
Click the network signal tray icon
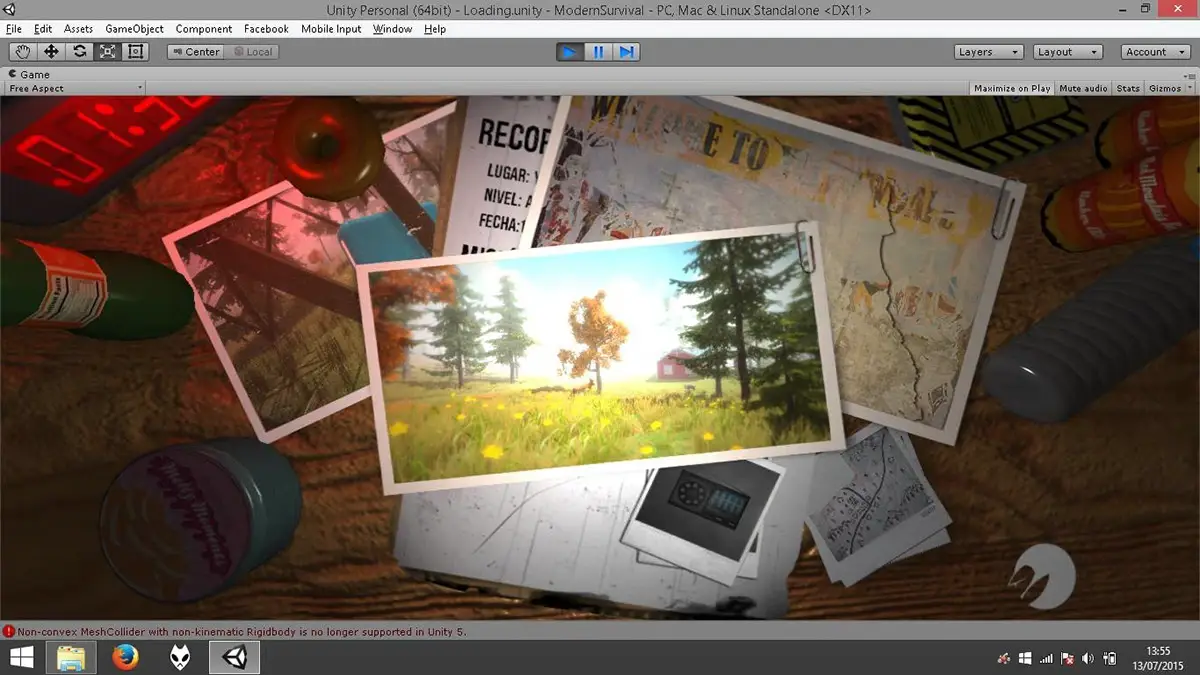point(1046,658)
